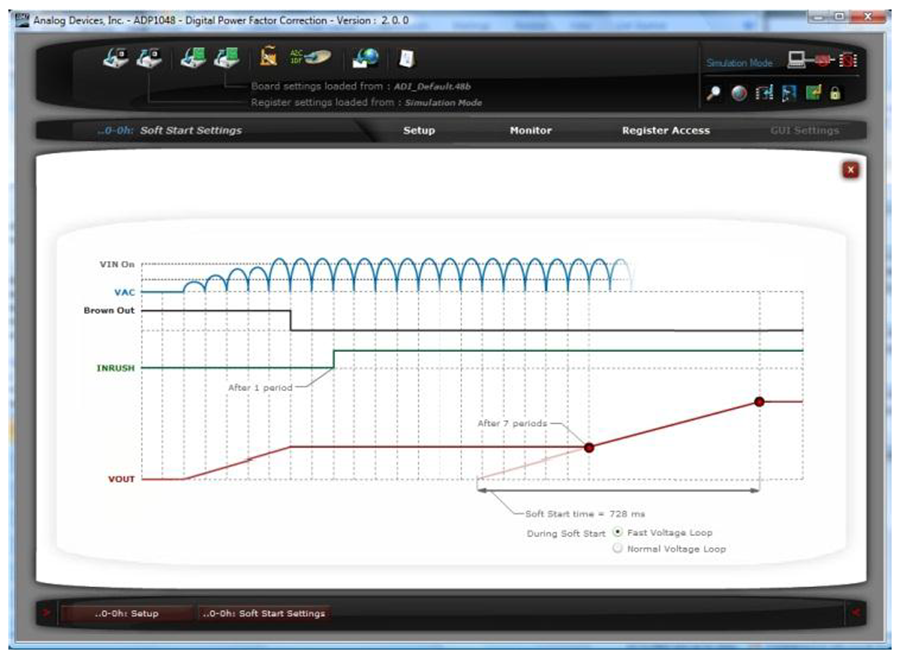Close the ADP1048 application window
This screenshot has height=658, width=900.
tap(868, 17)
